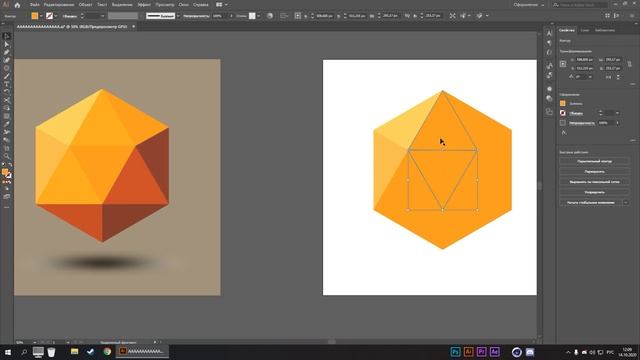Click Перекрасить button
Image resolution: width=640 pixels, height=360 pixels.
point(594,172)
